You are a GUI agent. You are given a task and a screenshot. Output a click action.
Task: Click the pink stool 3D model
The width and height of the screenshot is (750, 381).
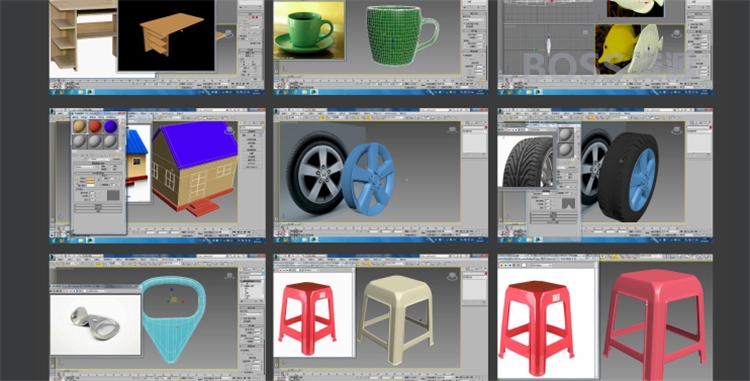(x=654, y=323)
